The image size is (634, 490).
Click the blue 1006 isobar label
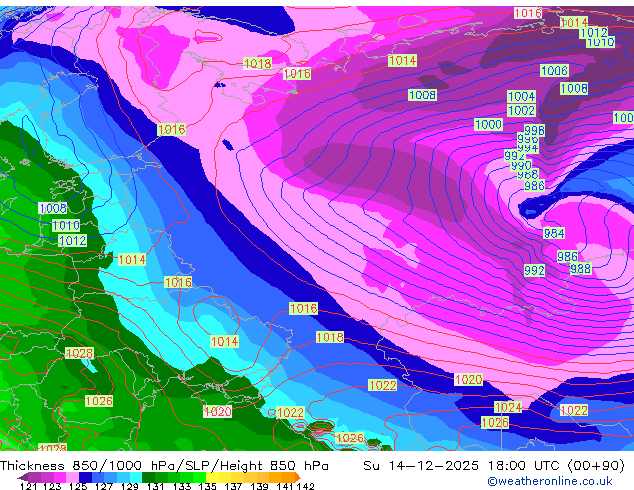555,71
